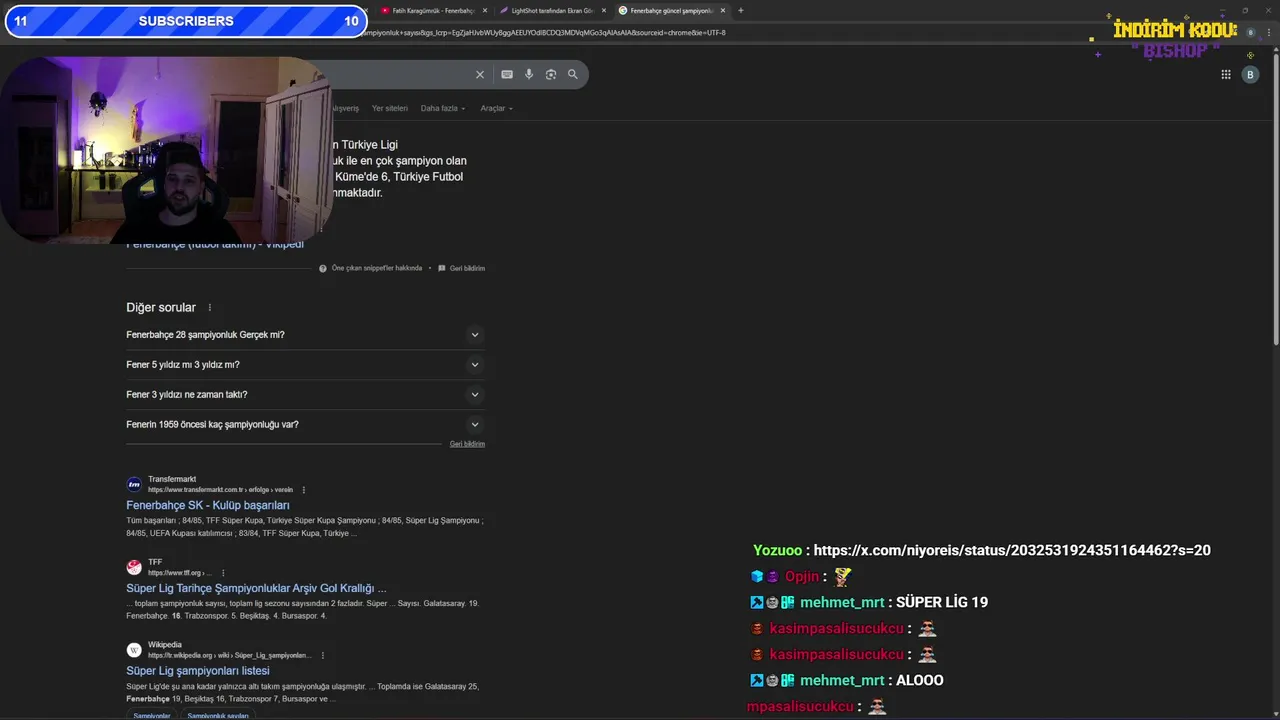1280x720 pixels.
Task: Submit search with the magnifier icon
Action: click(x=573, y=74)
